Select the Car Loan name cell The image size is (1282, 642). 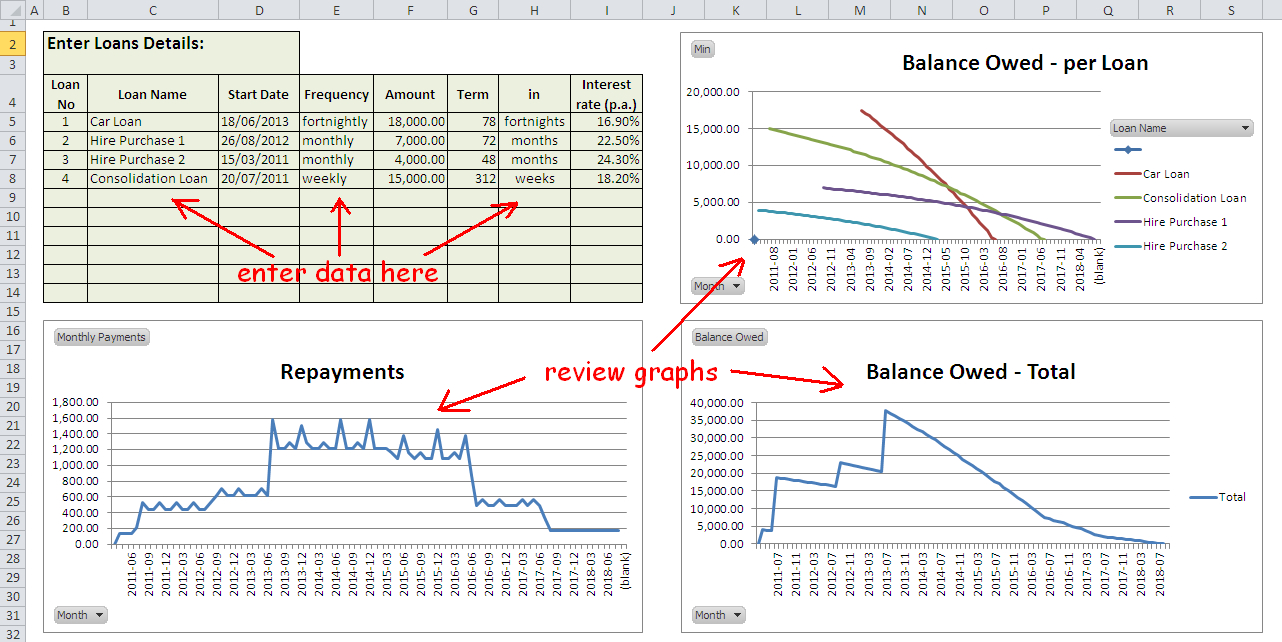click(152, 121)
